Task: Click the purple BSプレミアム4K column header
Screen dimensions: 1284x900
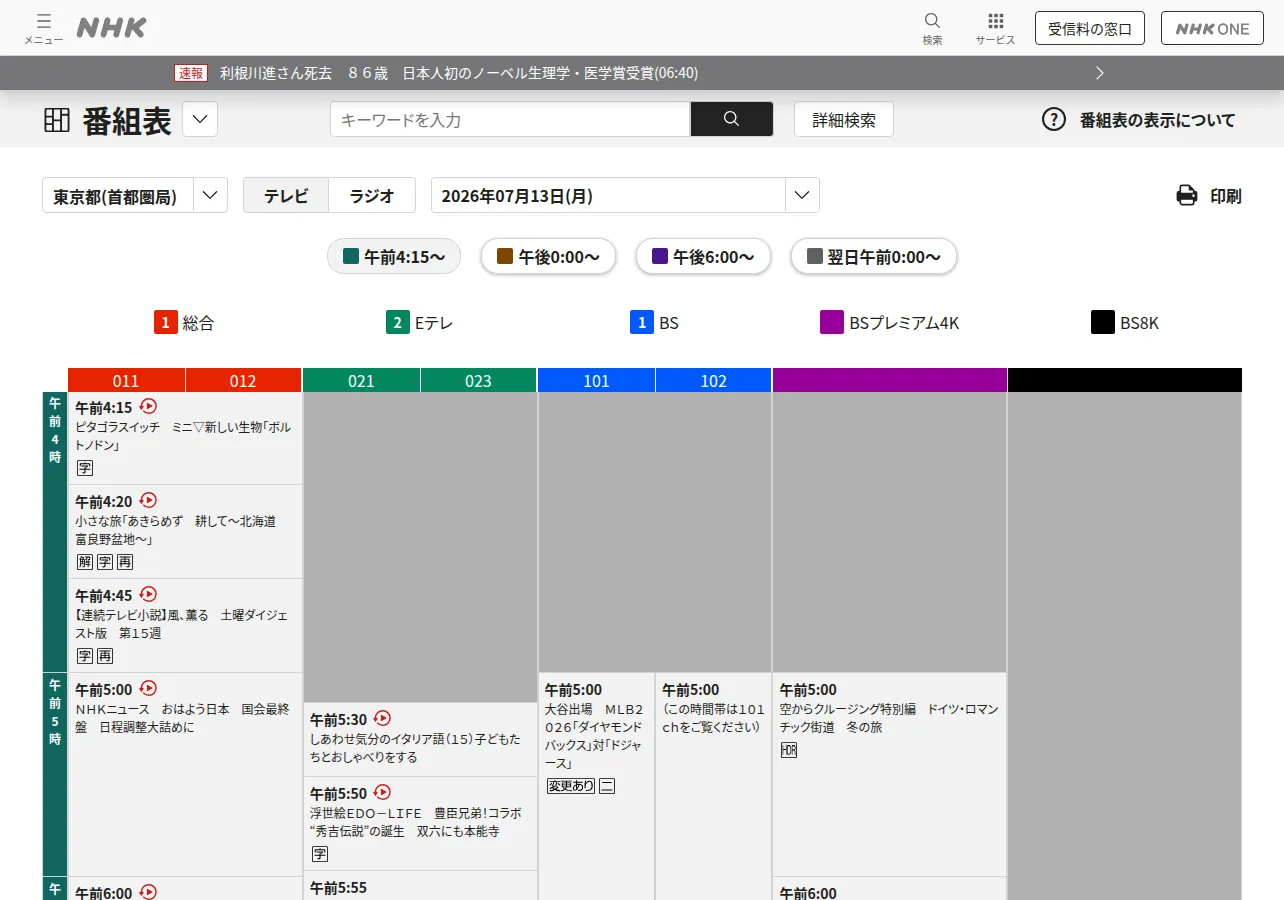Action: (890, 380)
